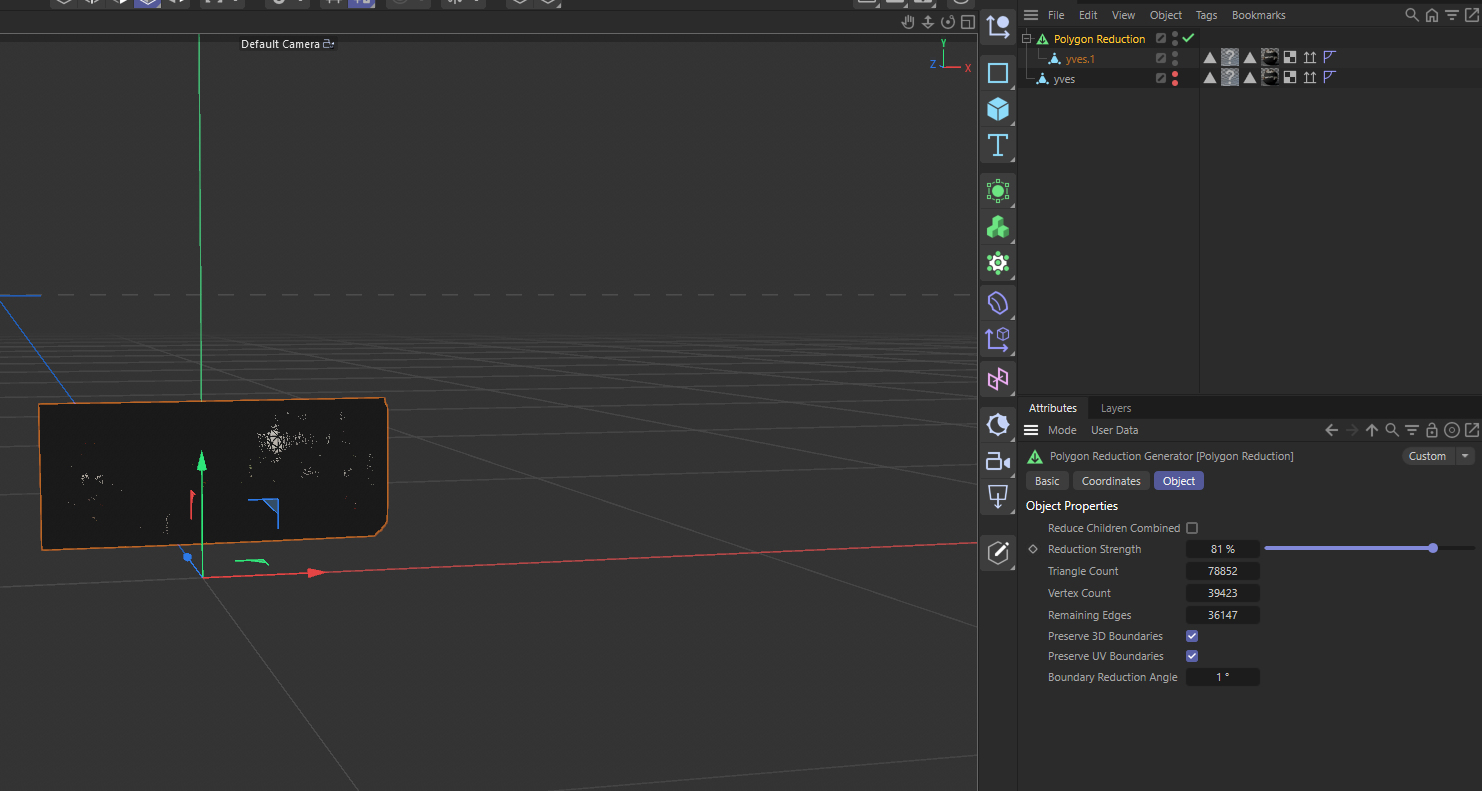Select the purple spline tool
This screenshot has width=1482, height=791.
997,302
